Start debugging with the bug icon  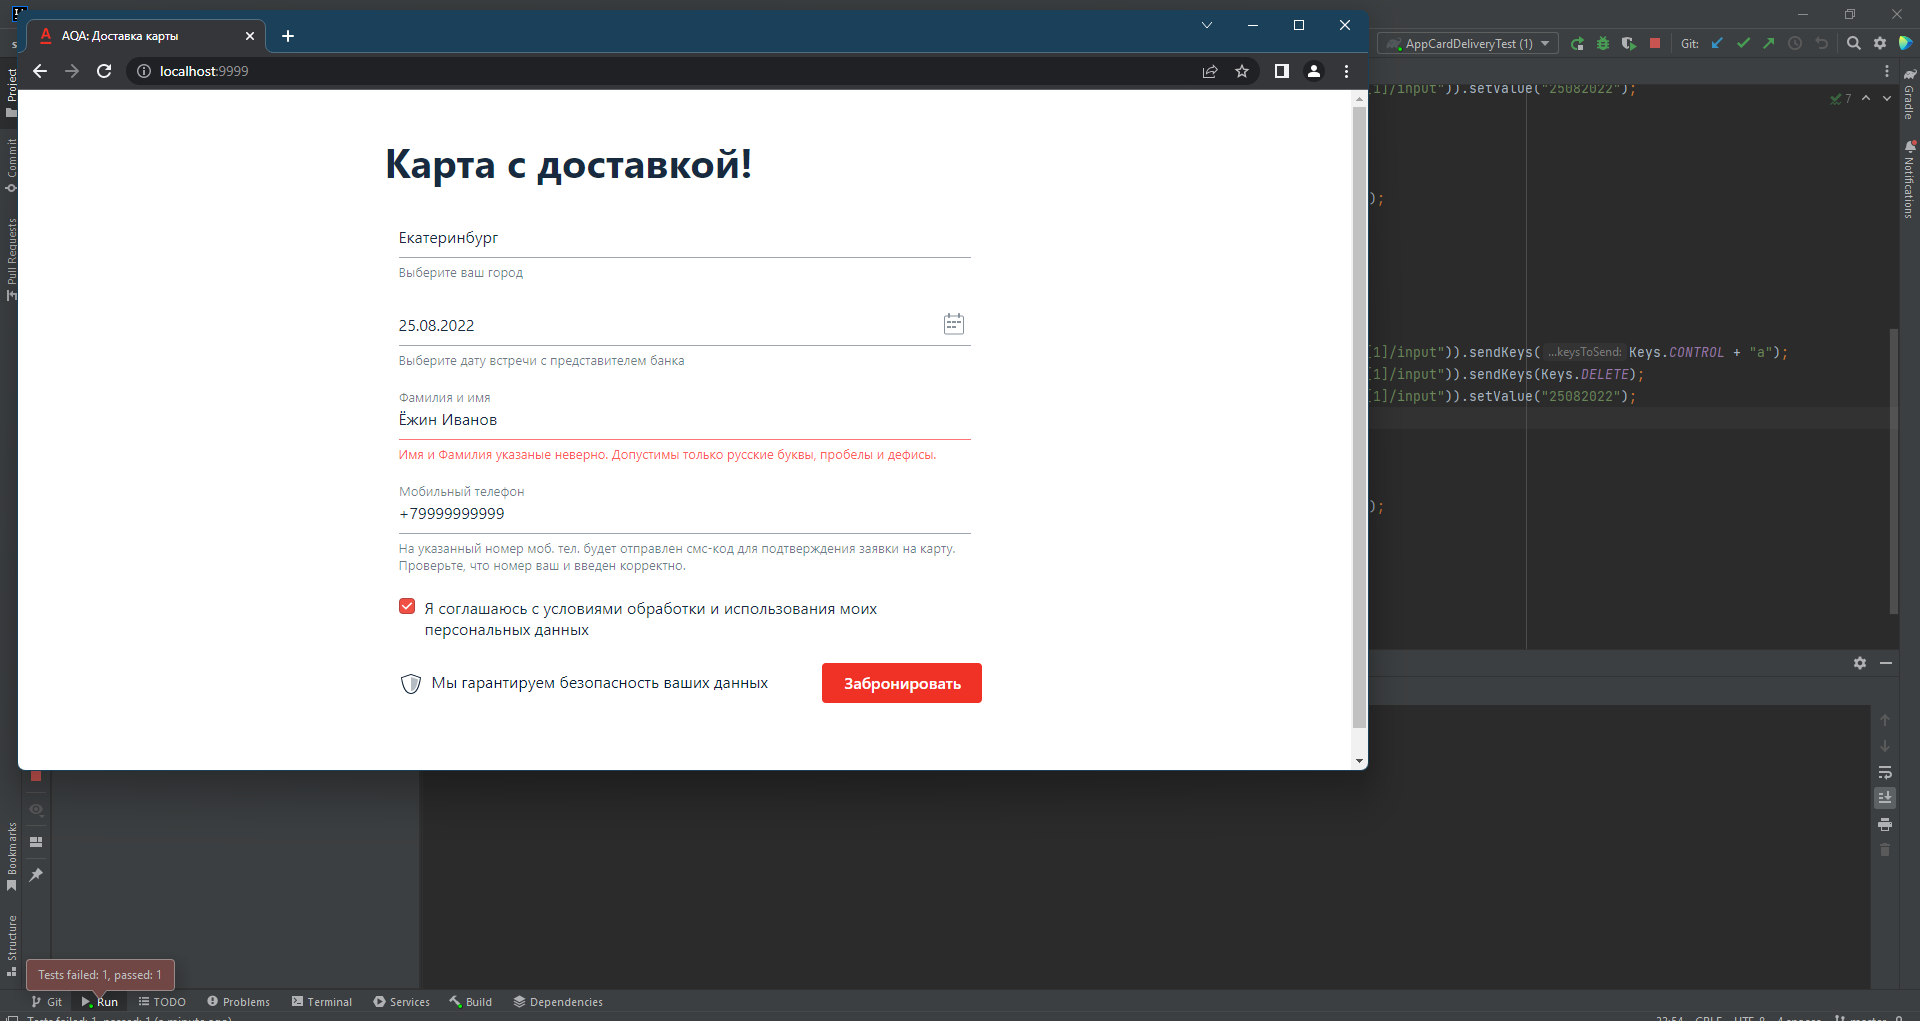(1603, 43)
